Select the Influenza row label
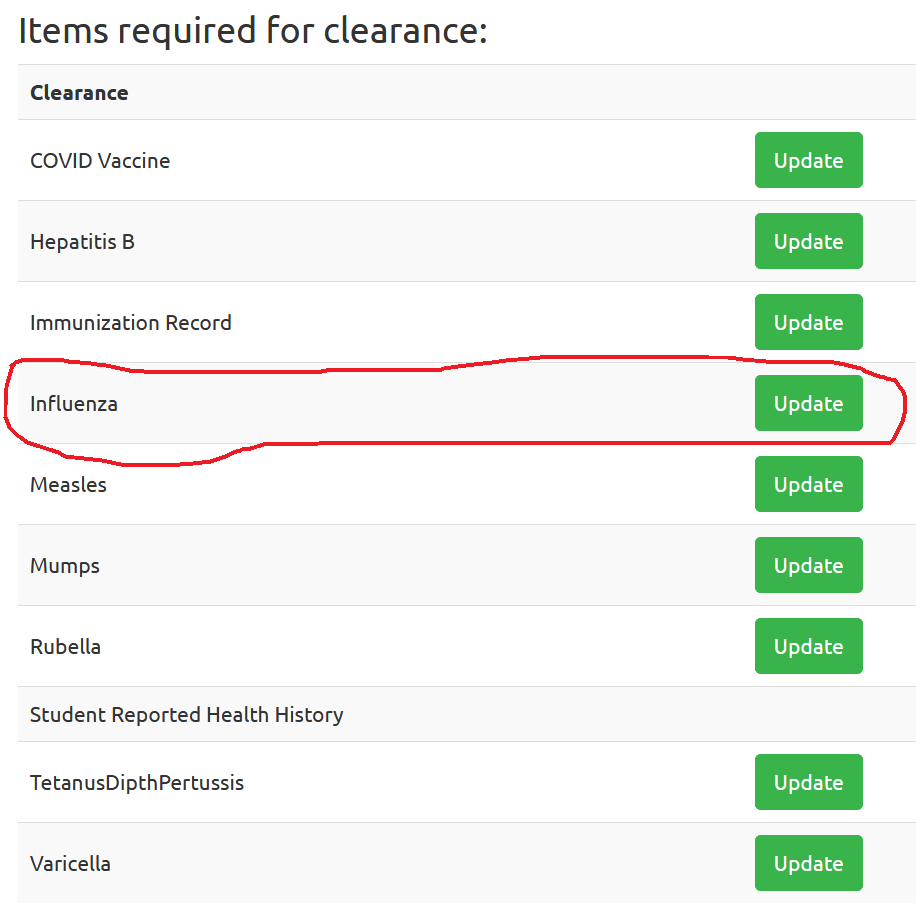Image resolution: width=916 pixels, height=910 pixels. coord(74,404)
